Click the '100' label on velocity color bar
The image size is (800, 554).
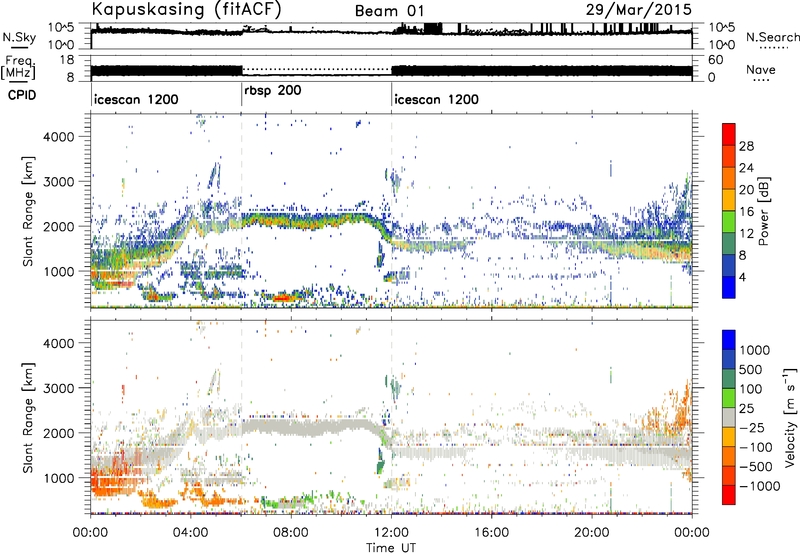[751, 389]
